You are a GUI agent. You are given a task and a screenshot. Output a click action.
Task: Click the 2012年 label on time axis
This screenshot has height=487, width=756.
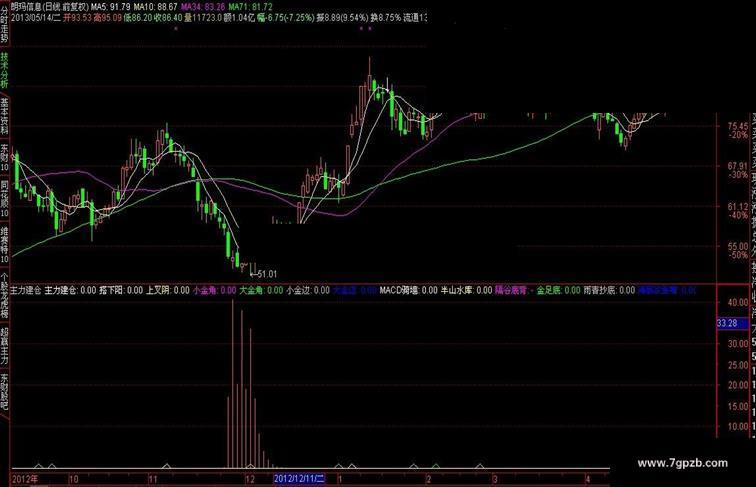coord(24,479)
